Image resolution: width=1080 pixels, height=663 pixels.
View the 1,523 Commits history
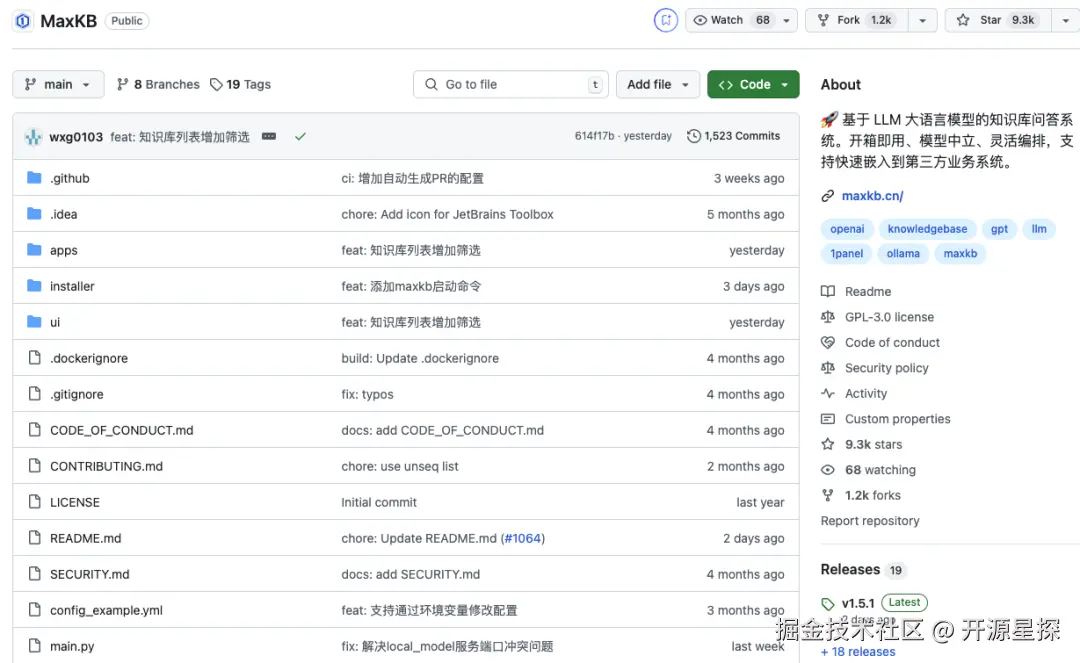point(734,136)
